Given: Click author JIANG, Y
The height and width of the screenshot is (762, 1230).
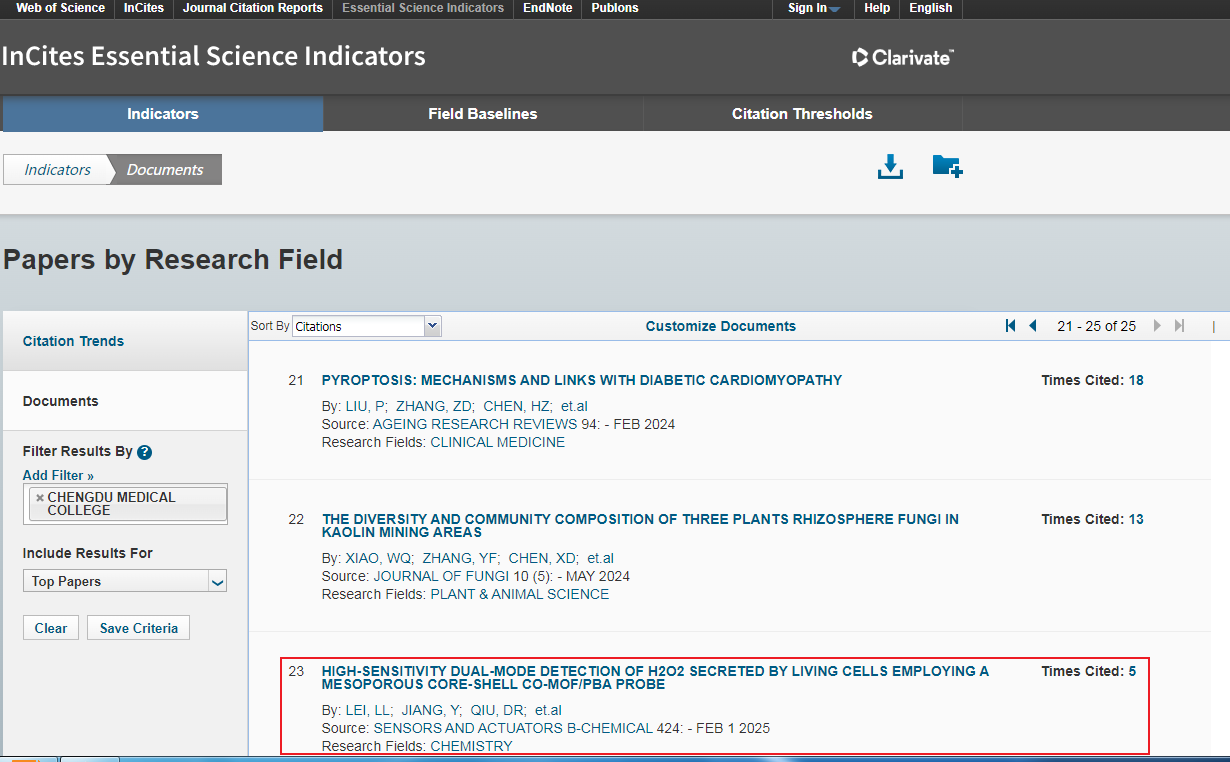Looking at the screenshot, I should tap(432, 710).
